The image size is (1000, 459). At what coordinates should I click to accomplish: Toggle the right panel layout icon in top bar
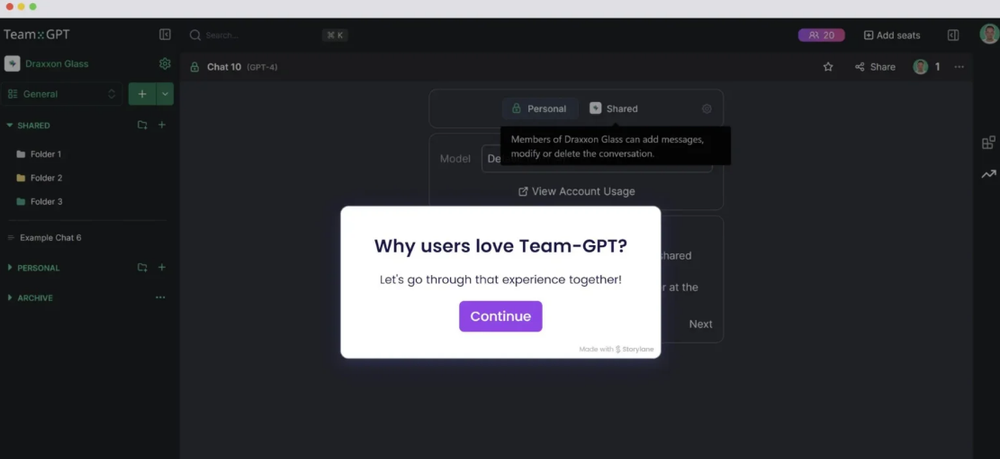point(953,35)
